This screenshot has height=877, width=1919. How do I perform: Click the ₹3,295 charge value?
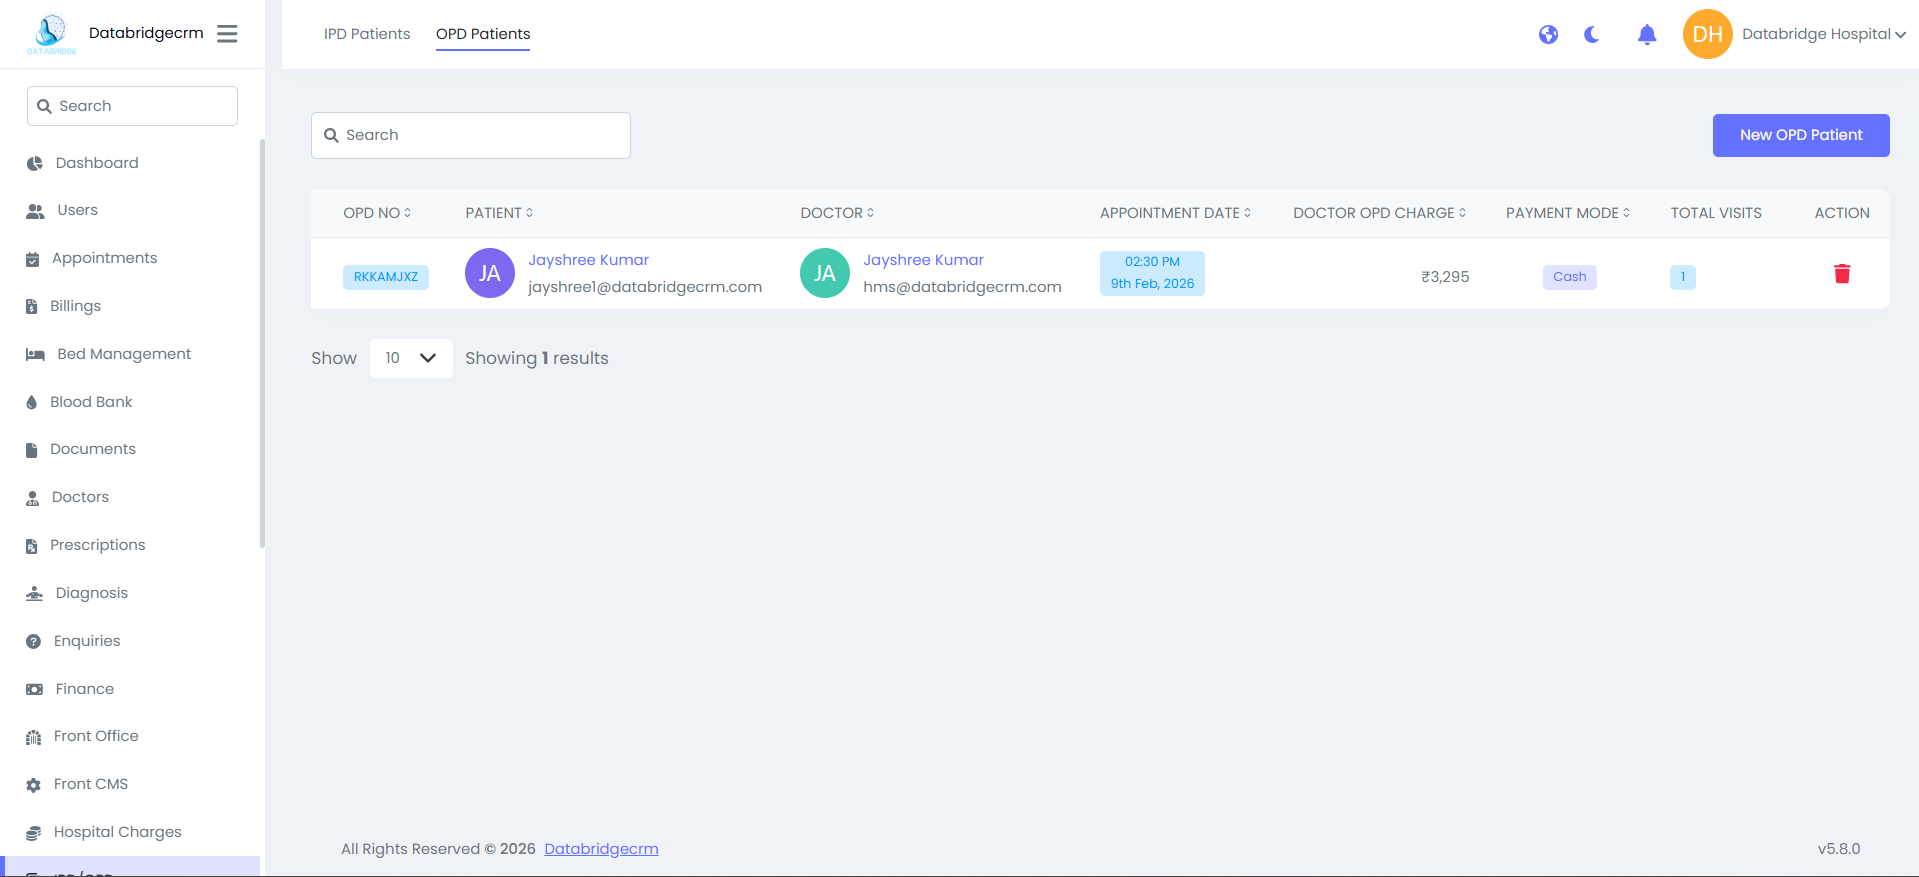pos(1445,277)
